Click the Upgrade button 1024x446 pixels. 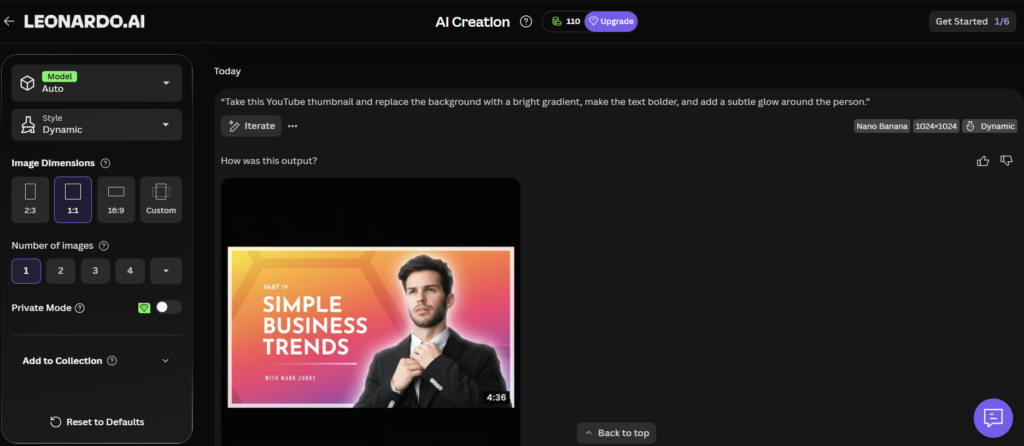(611, 22)
